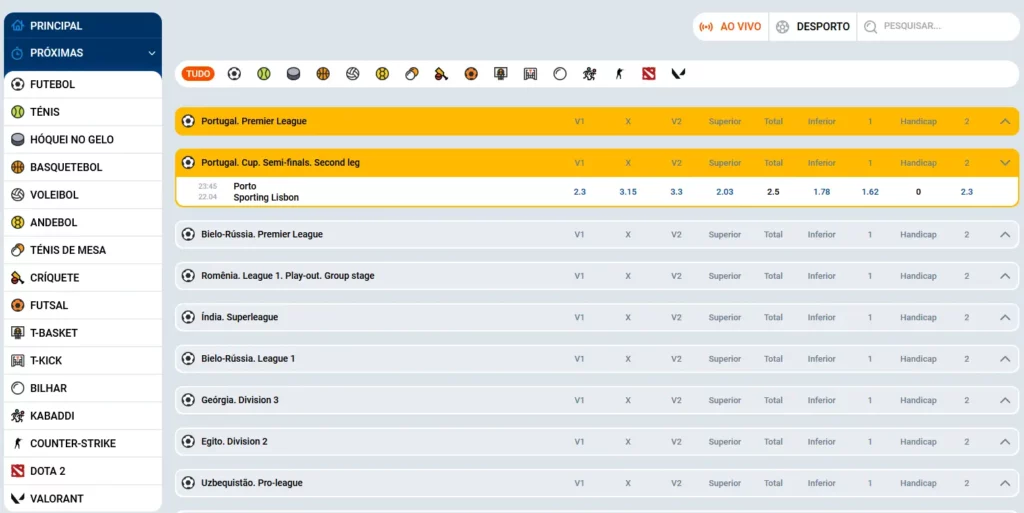Switch to the DESPORTO tab
Screen dimensions: 1024x513
pos(813,27)
